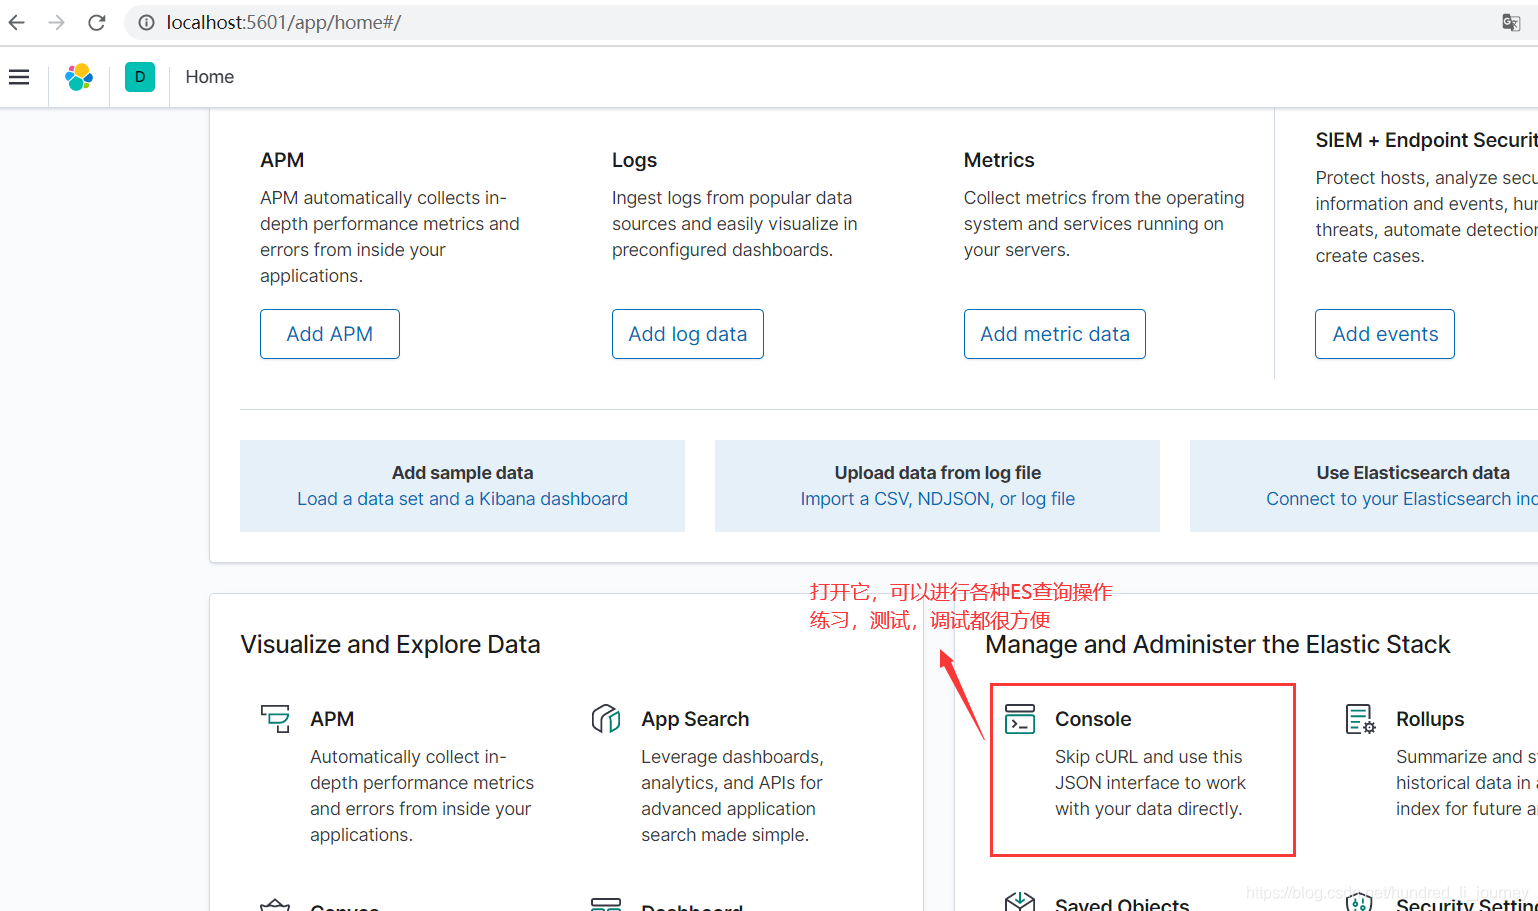
Task: Open the Saved Objects title link
Action: pos(1122,904)
